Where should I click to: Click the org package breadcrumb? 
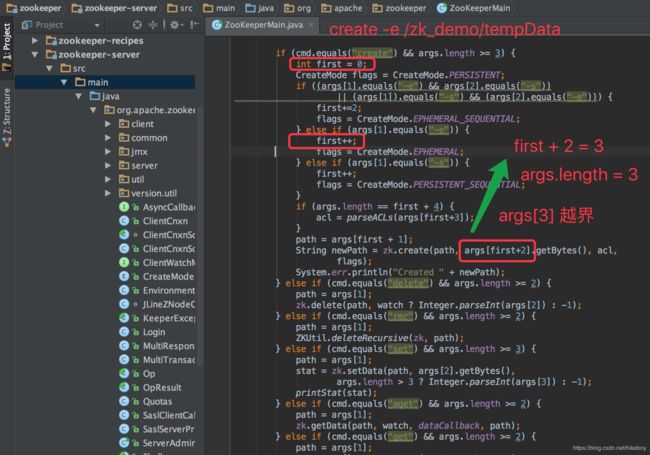point(297,8)
